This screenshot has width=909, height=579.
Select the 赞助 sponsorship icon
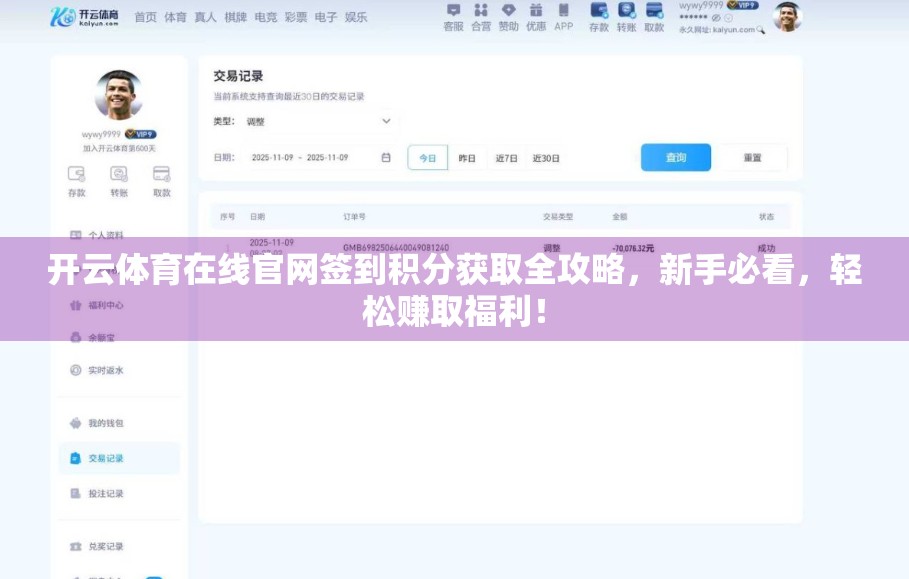pos(508,17)
